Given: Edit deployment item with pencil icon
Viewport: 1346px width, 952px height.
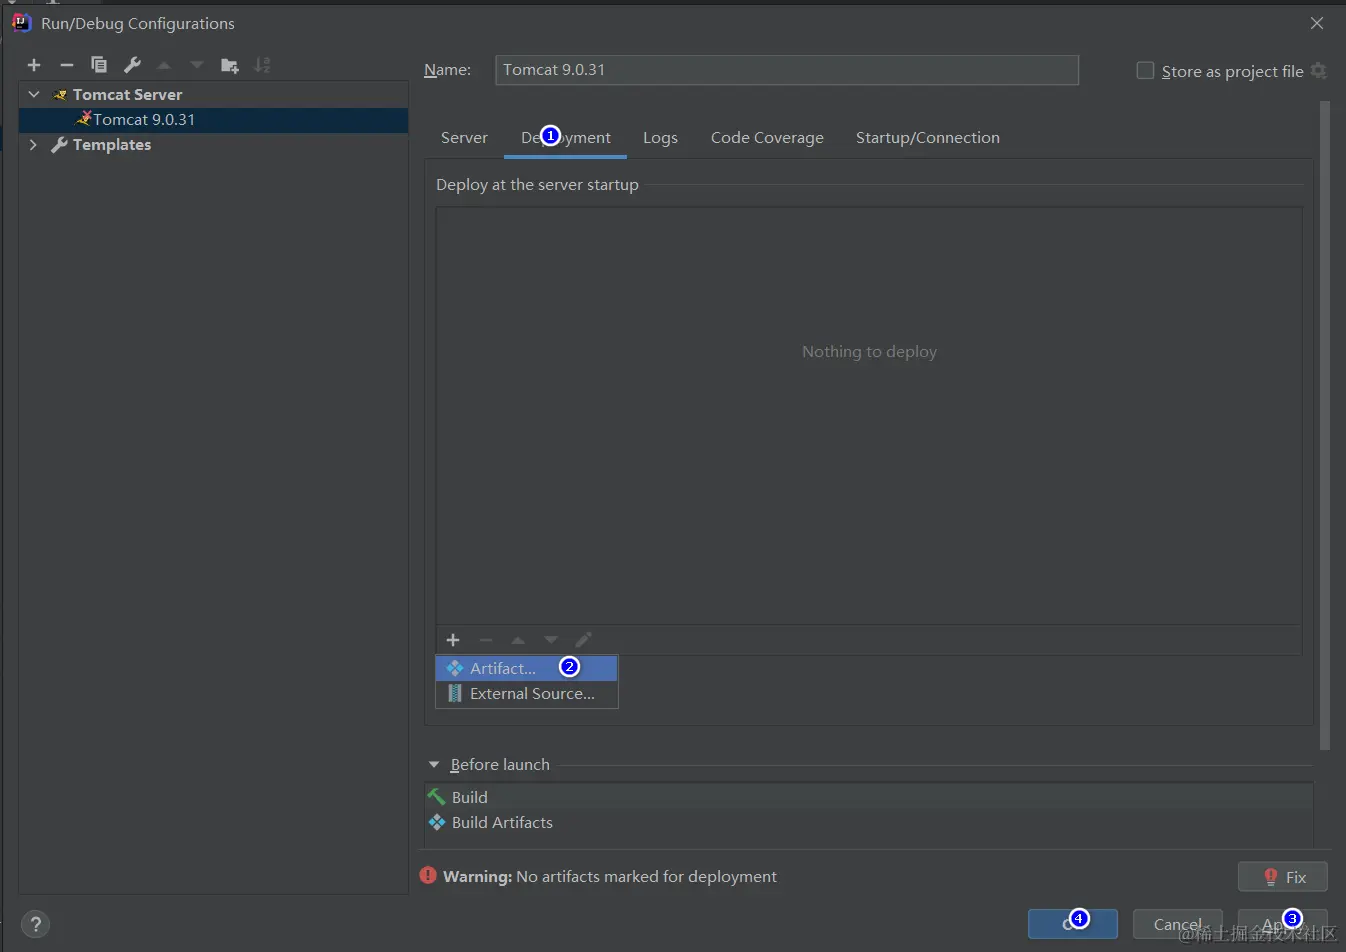Looking at the screenshot, I should 584,640.
